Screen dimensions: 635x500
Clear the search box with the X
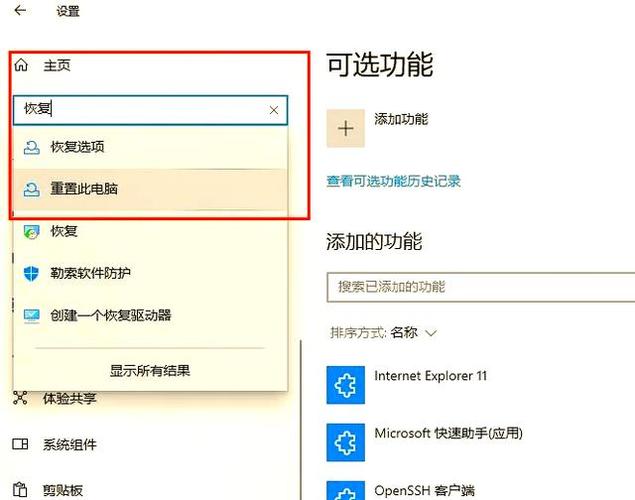click(274, 110)
